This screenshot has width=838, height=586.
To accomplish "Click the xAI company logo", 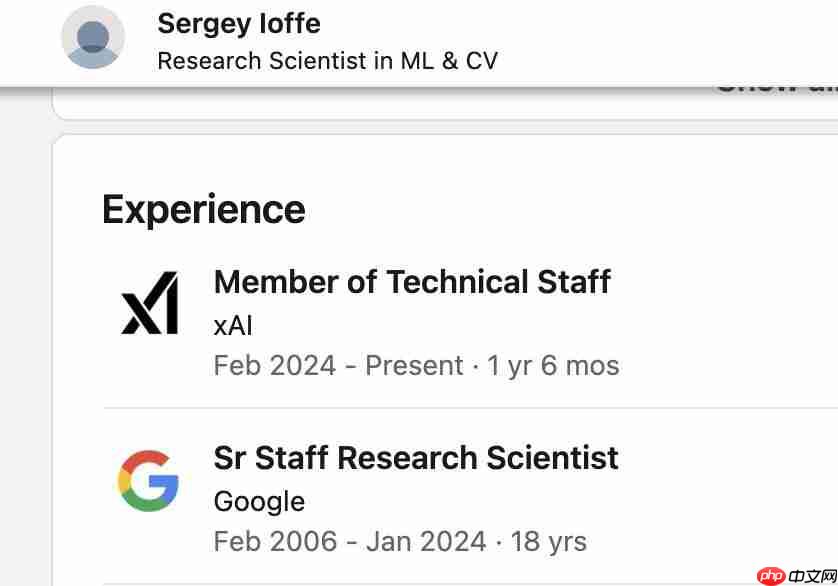I will point(149,303).
